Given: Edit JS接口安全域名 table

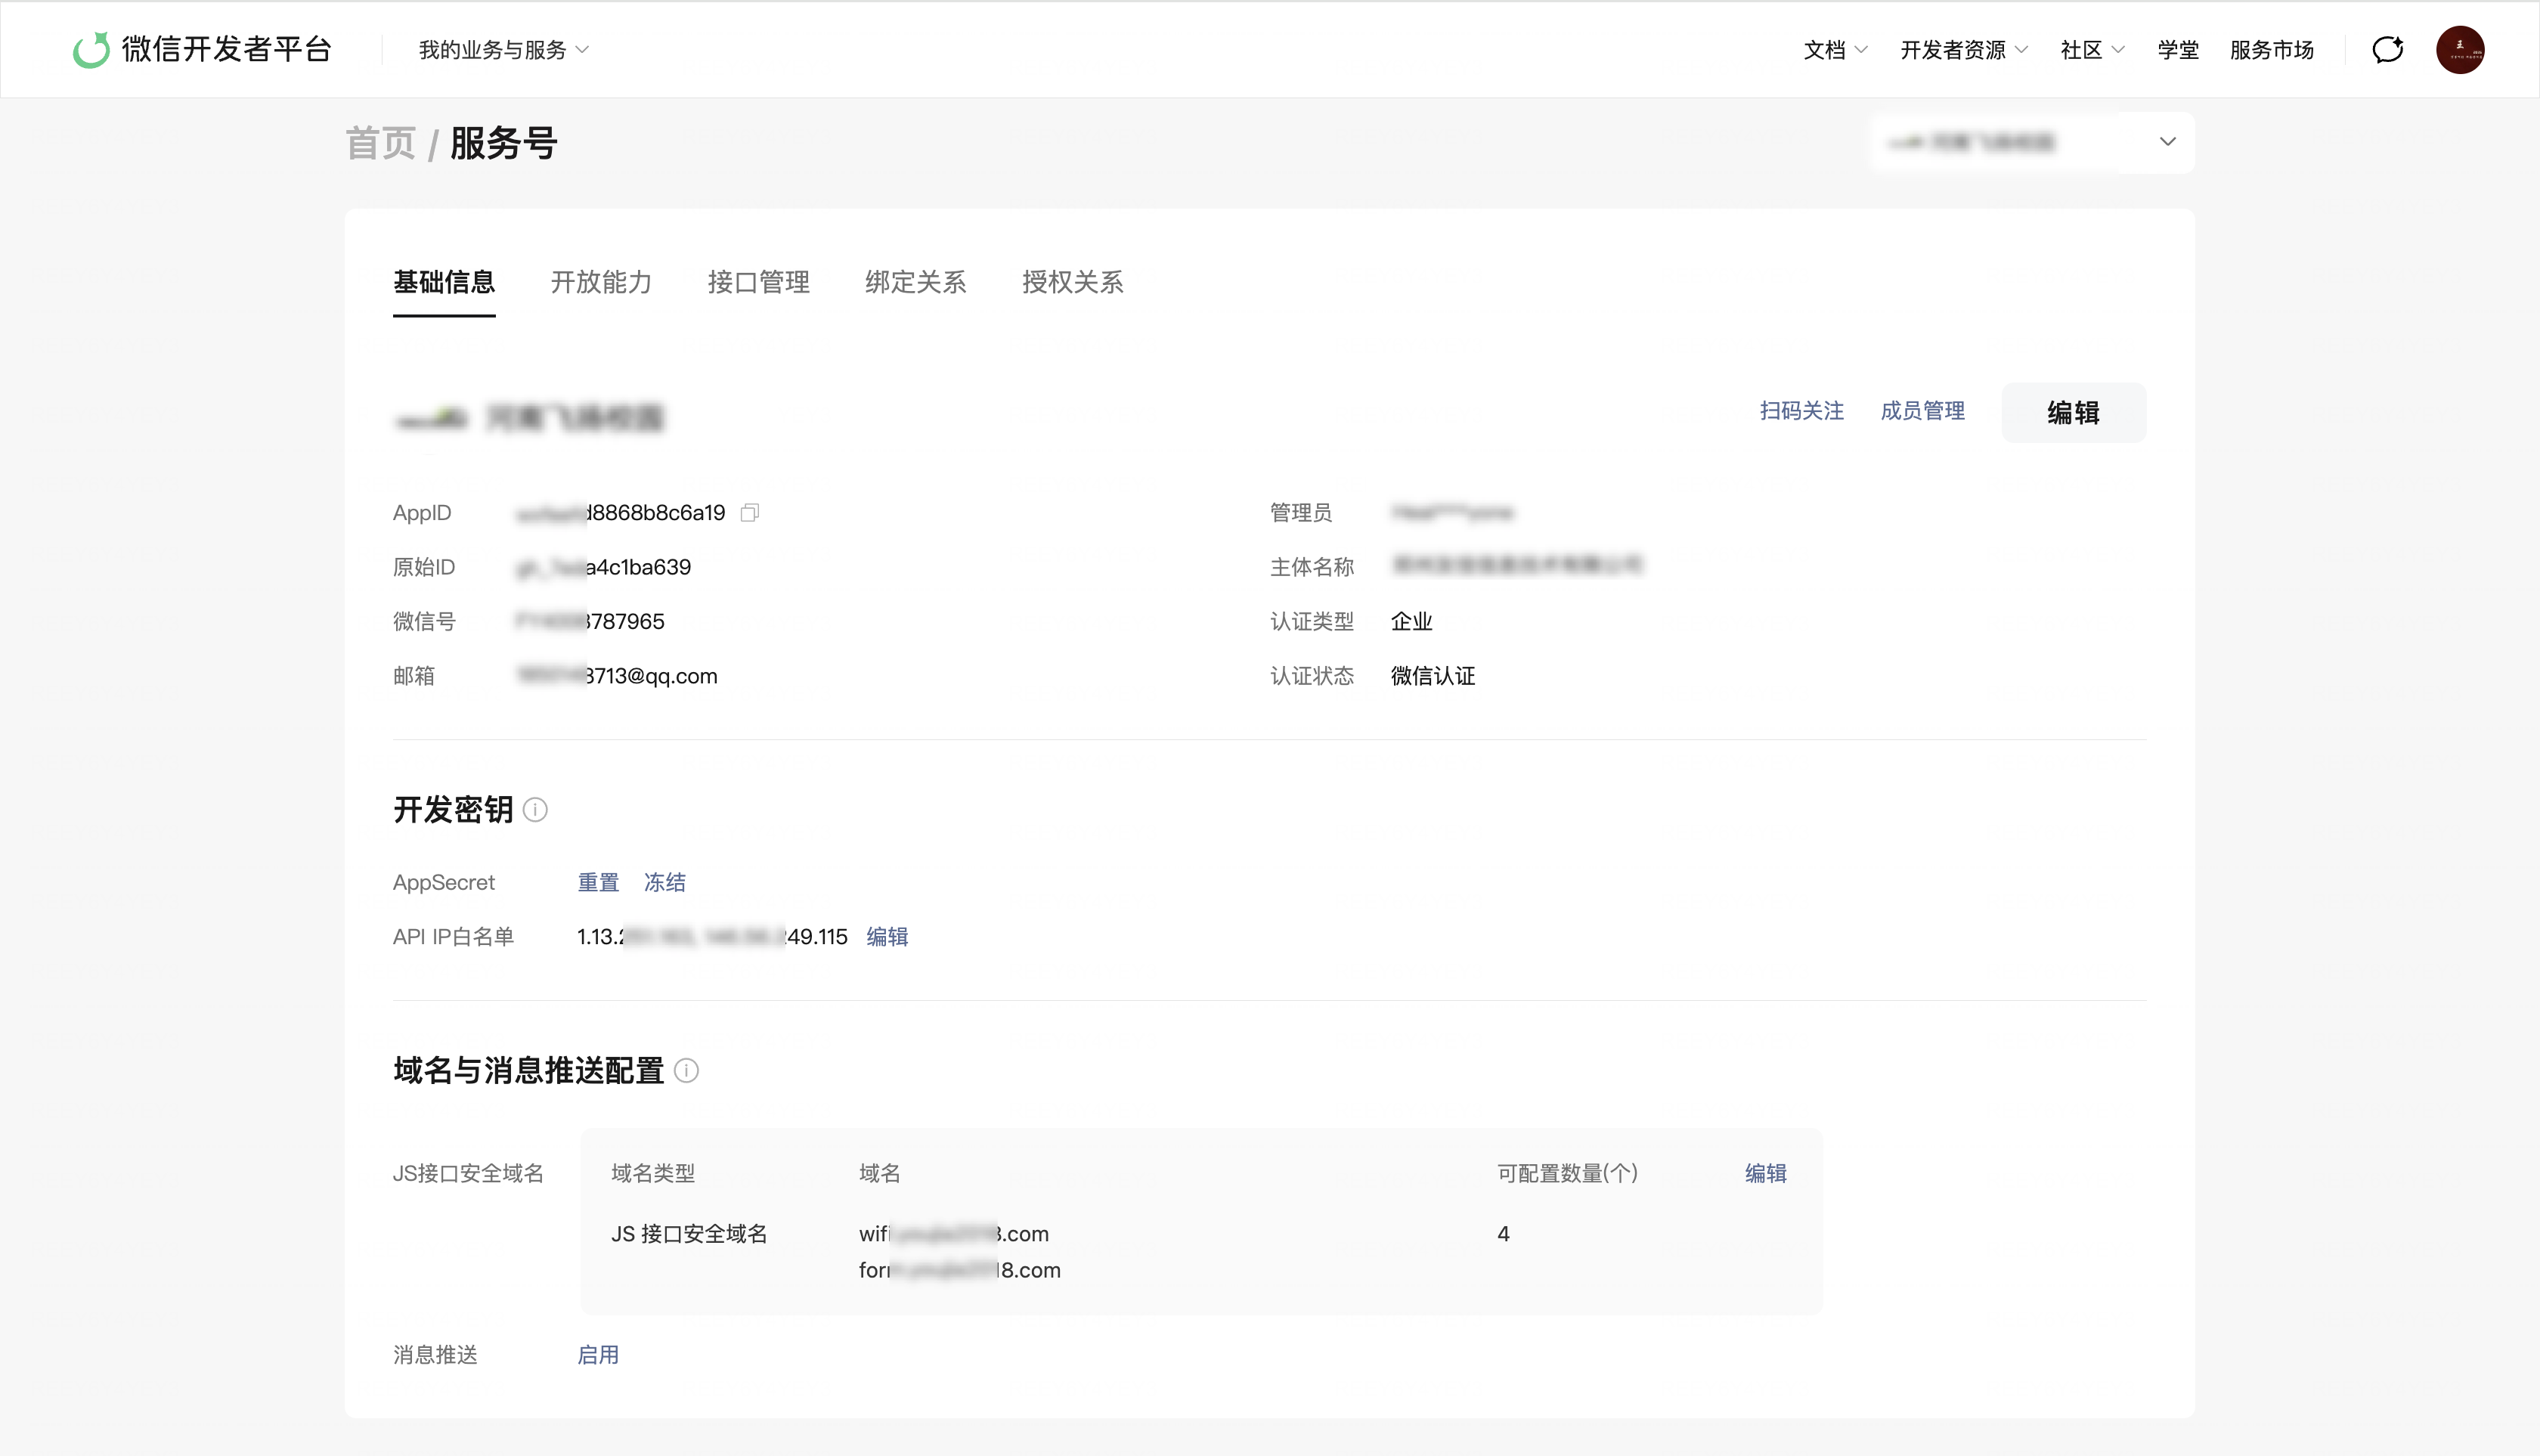Looking at the screenshot, I should tap(1766, 1174).
